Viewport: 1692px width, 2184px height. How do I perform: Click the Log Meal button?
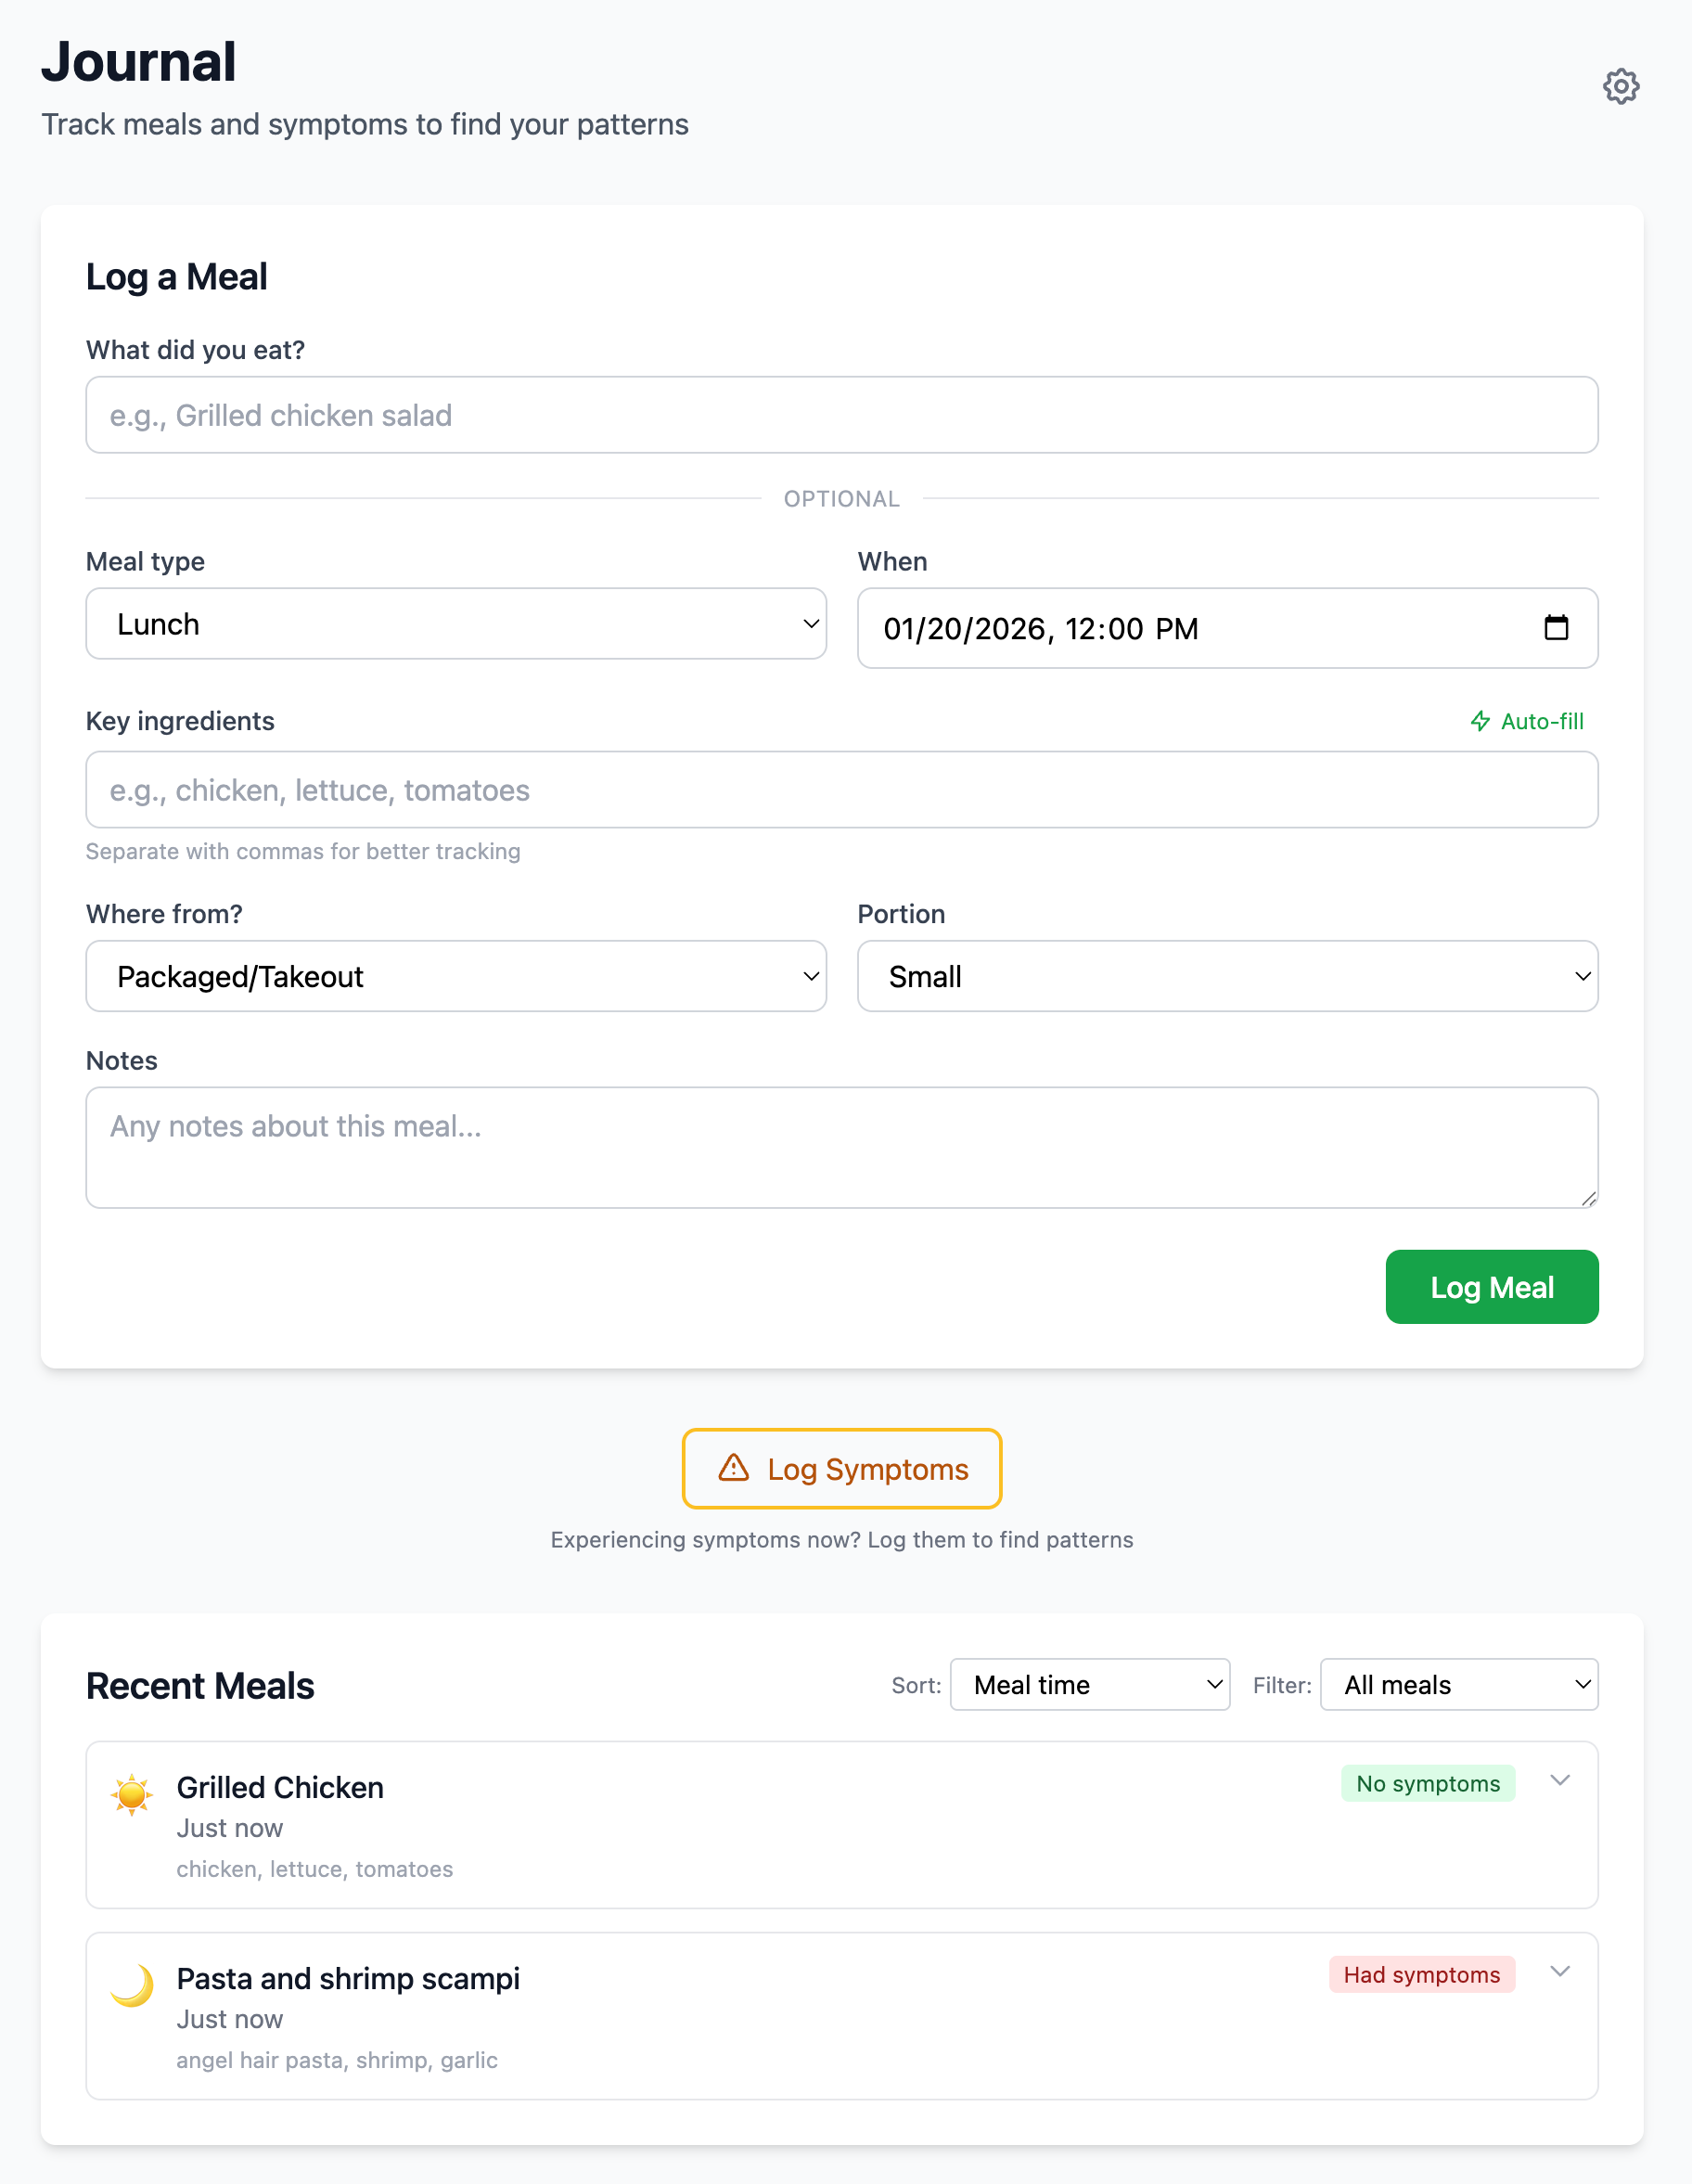pyautogui.click(x=1491, y=1287)
